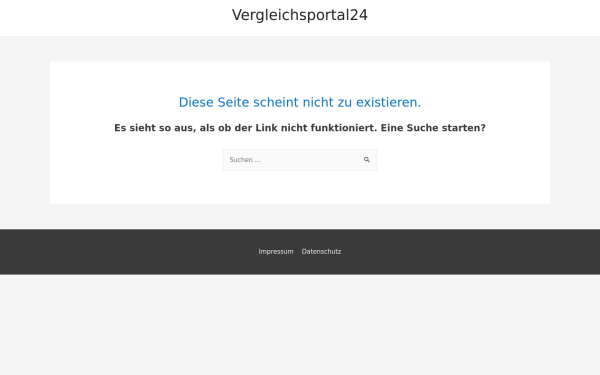Select heading "Diese Seite scheint nicht zu existieren."

pyautogui.click(x=300, y=103)
